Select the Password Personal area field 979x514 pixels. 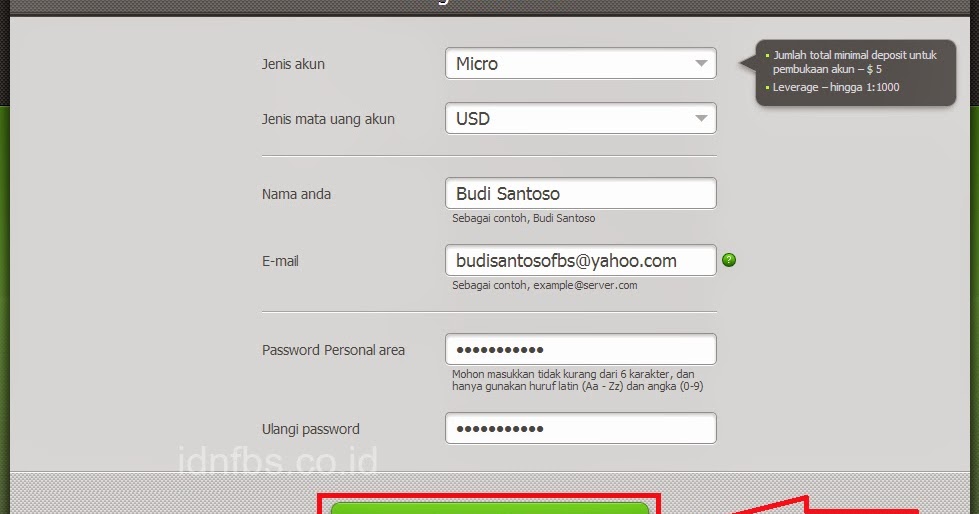coord(581,349)
